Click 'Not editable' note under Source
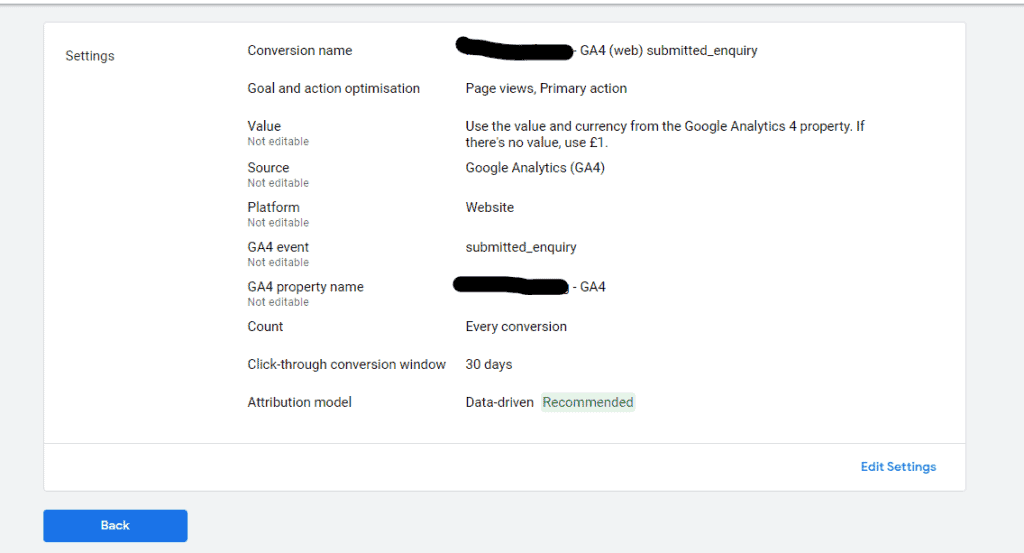Screen dimensions: 1024x553 tap(278, 183)
